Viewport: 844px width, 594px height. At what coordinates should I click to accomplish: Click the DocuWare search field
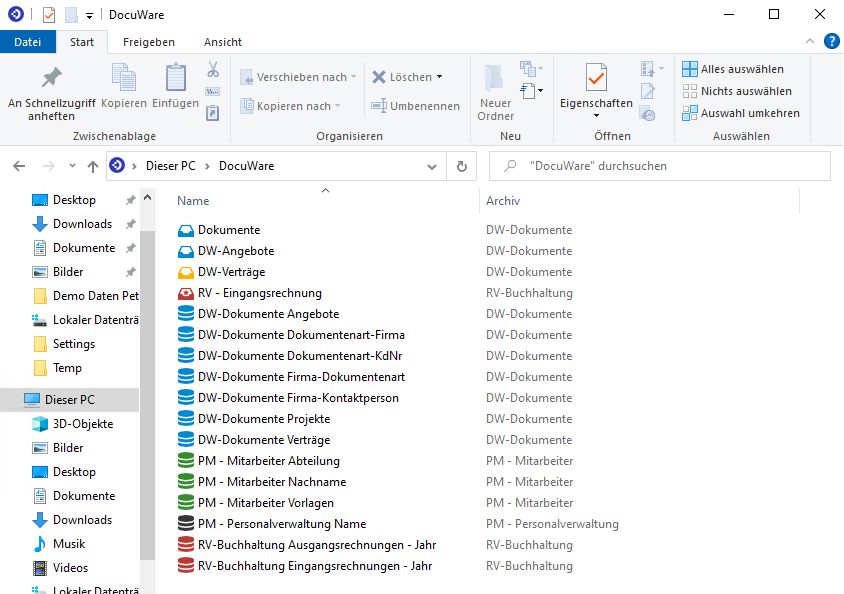660,166
